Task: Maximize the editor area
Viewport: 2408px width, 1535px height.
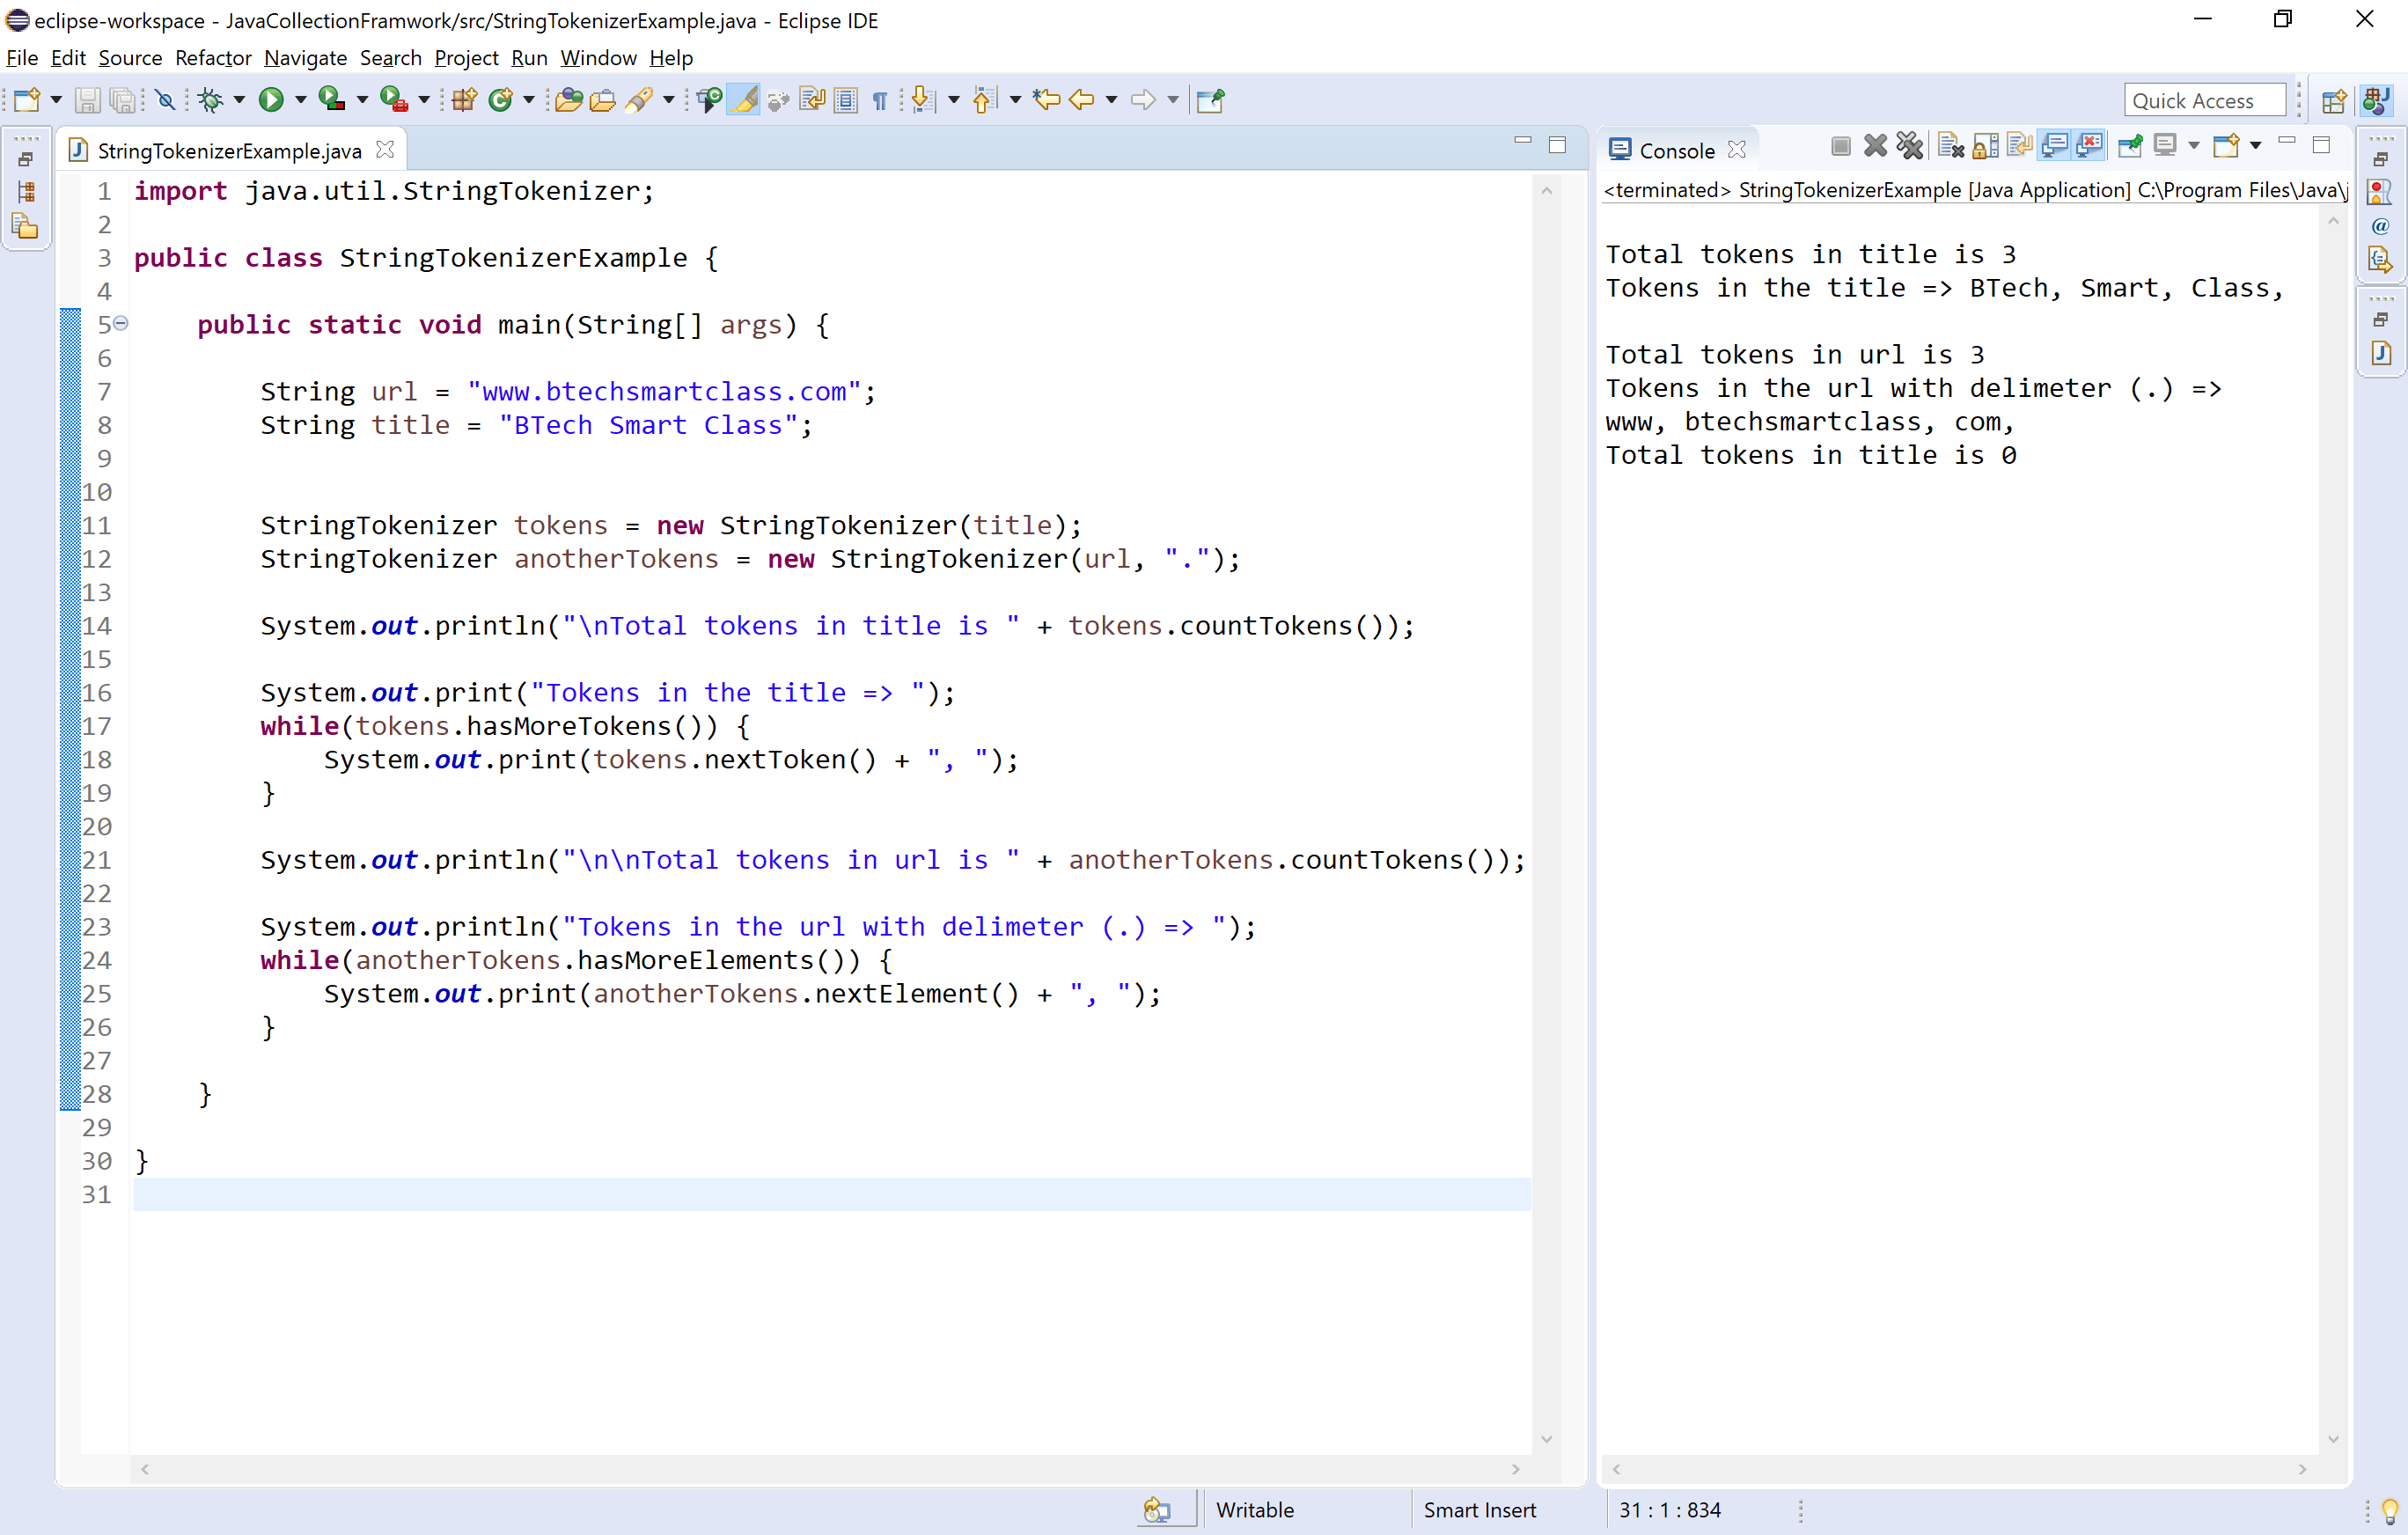Action: pos(1556,144)
